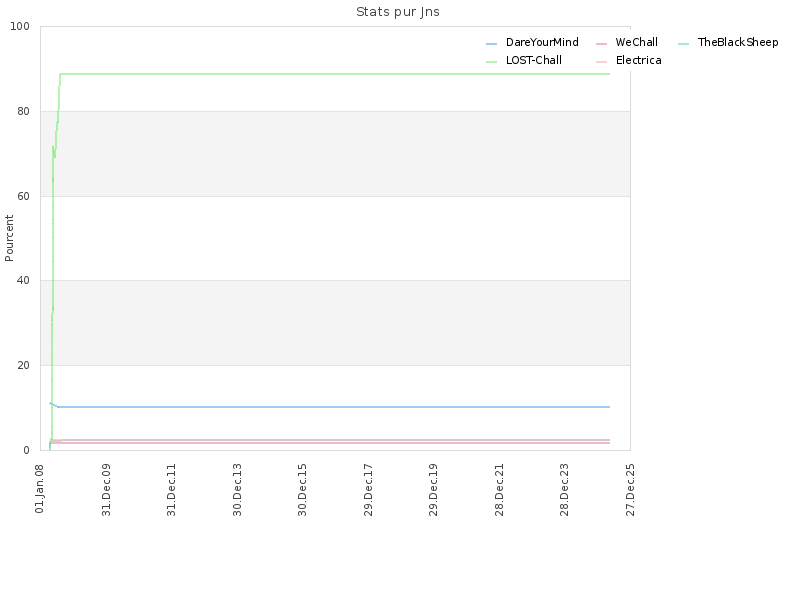Click the green LOST-Chall legend color marker
This screenshot has width=800, height=600.
coord(491,62)
